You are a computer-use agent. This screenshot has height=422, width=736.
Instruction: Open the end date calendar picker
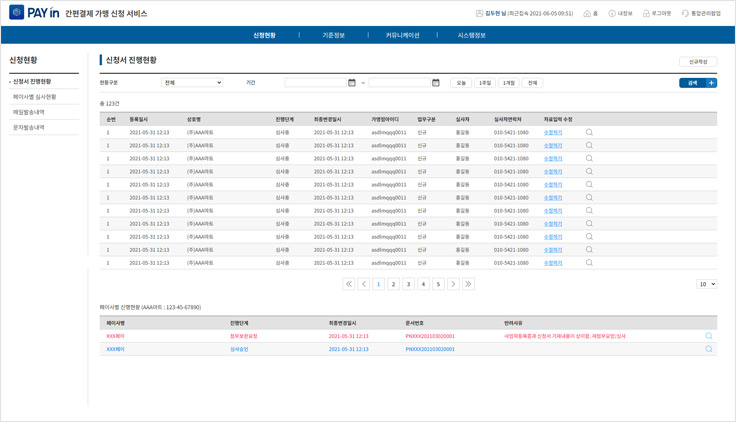436,83
